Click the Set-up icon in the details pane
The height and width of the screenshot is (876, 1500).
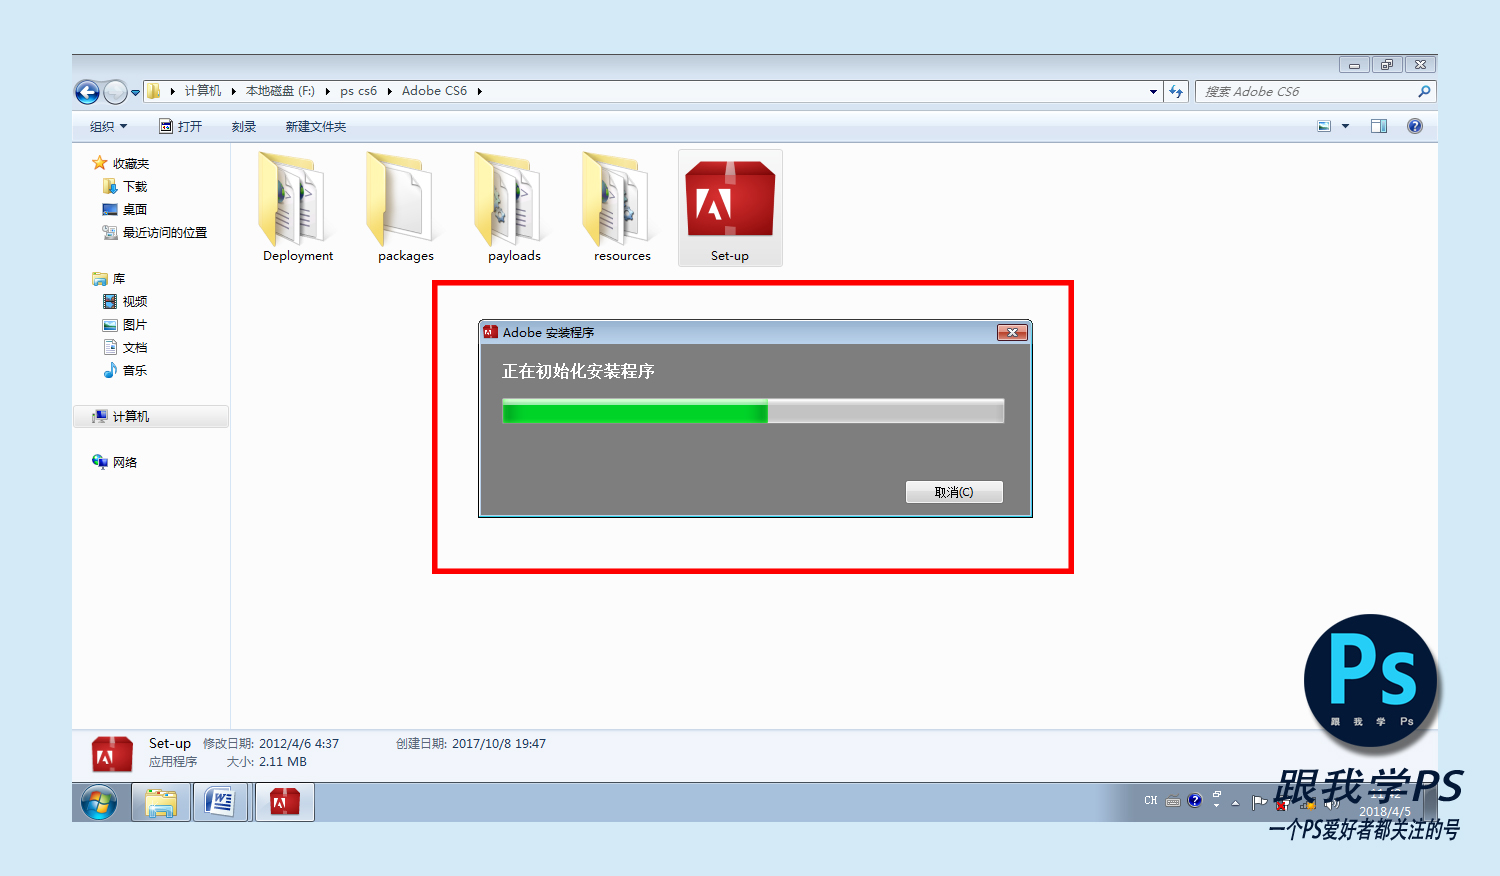[x=112, y=754]
